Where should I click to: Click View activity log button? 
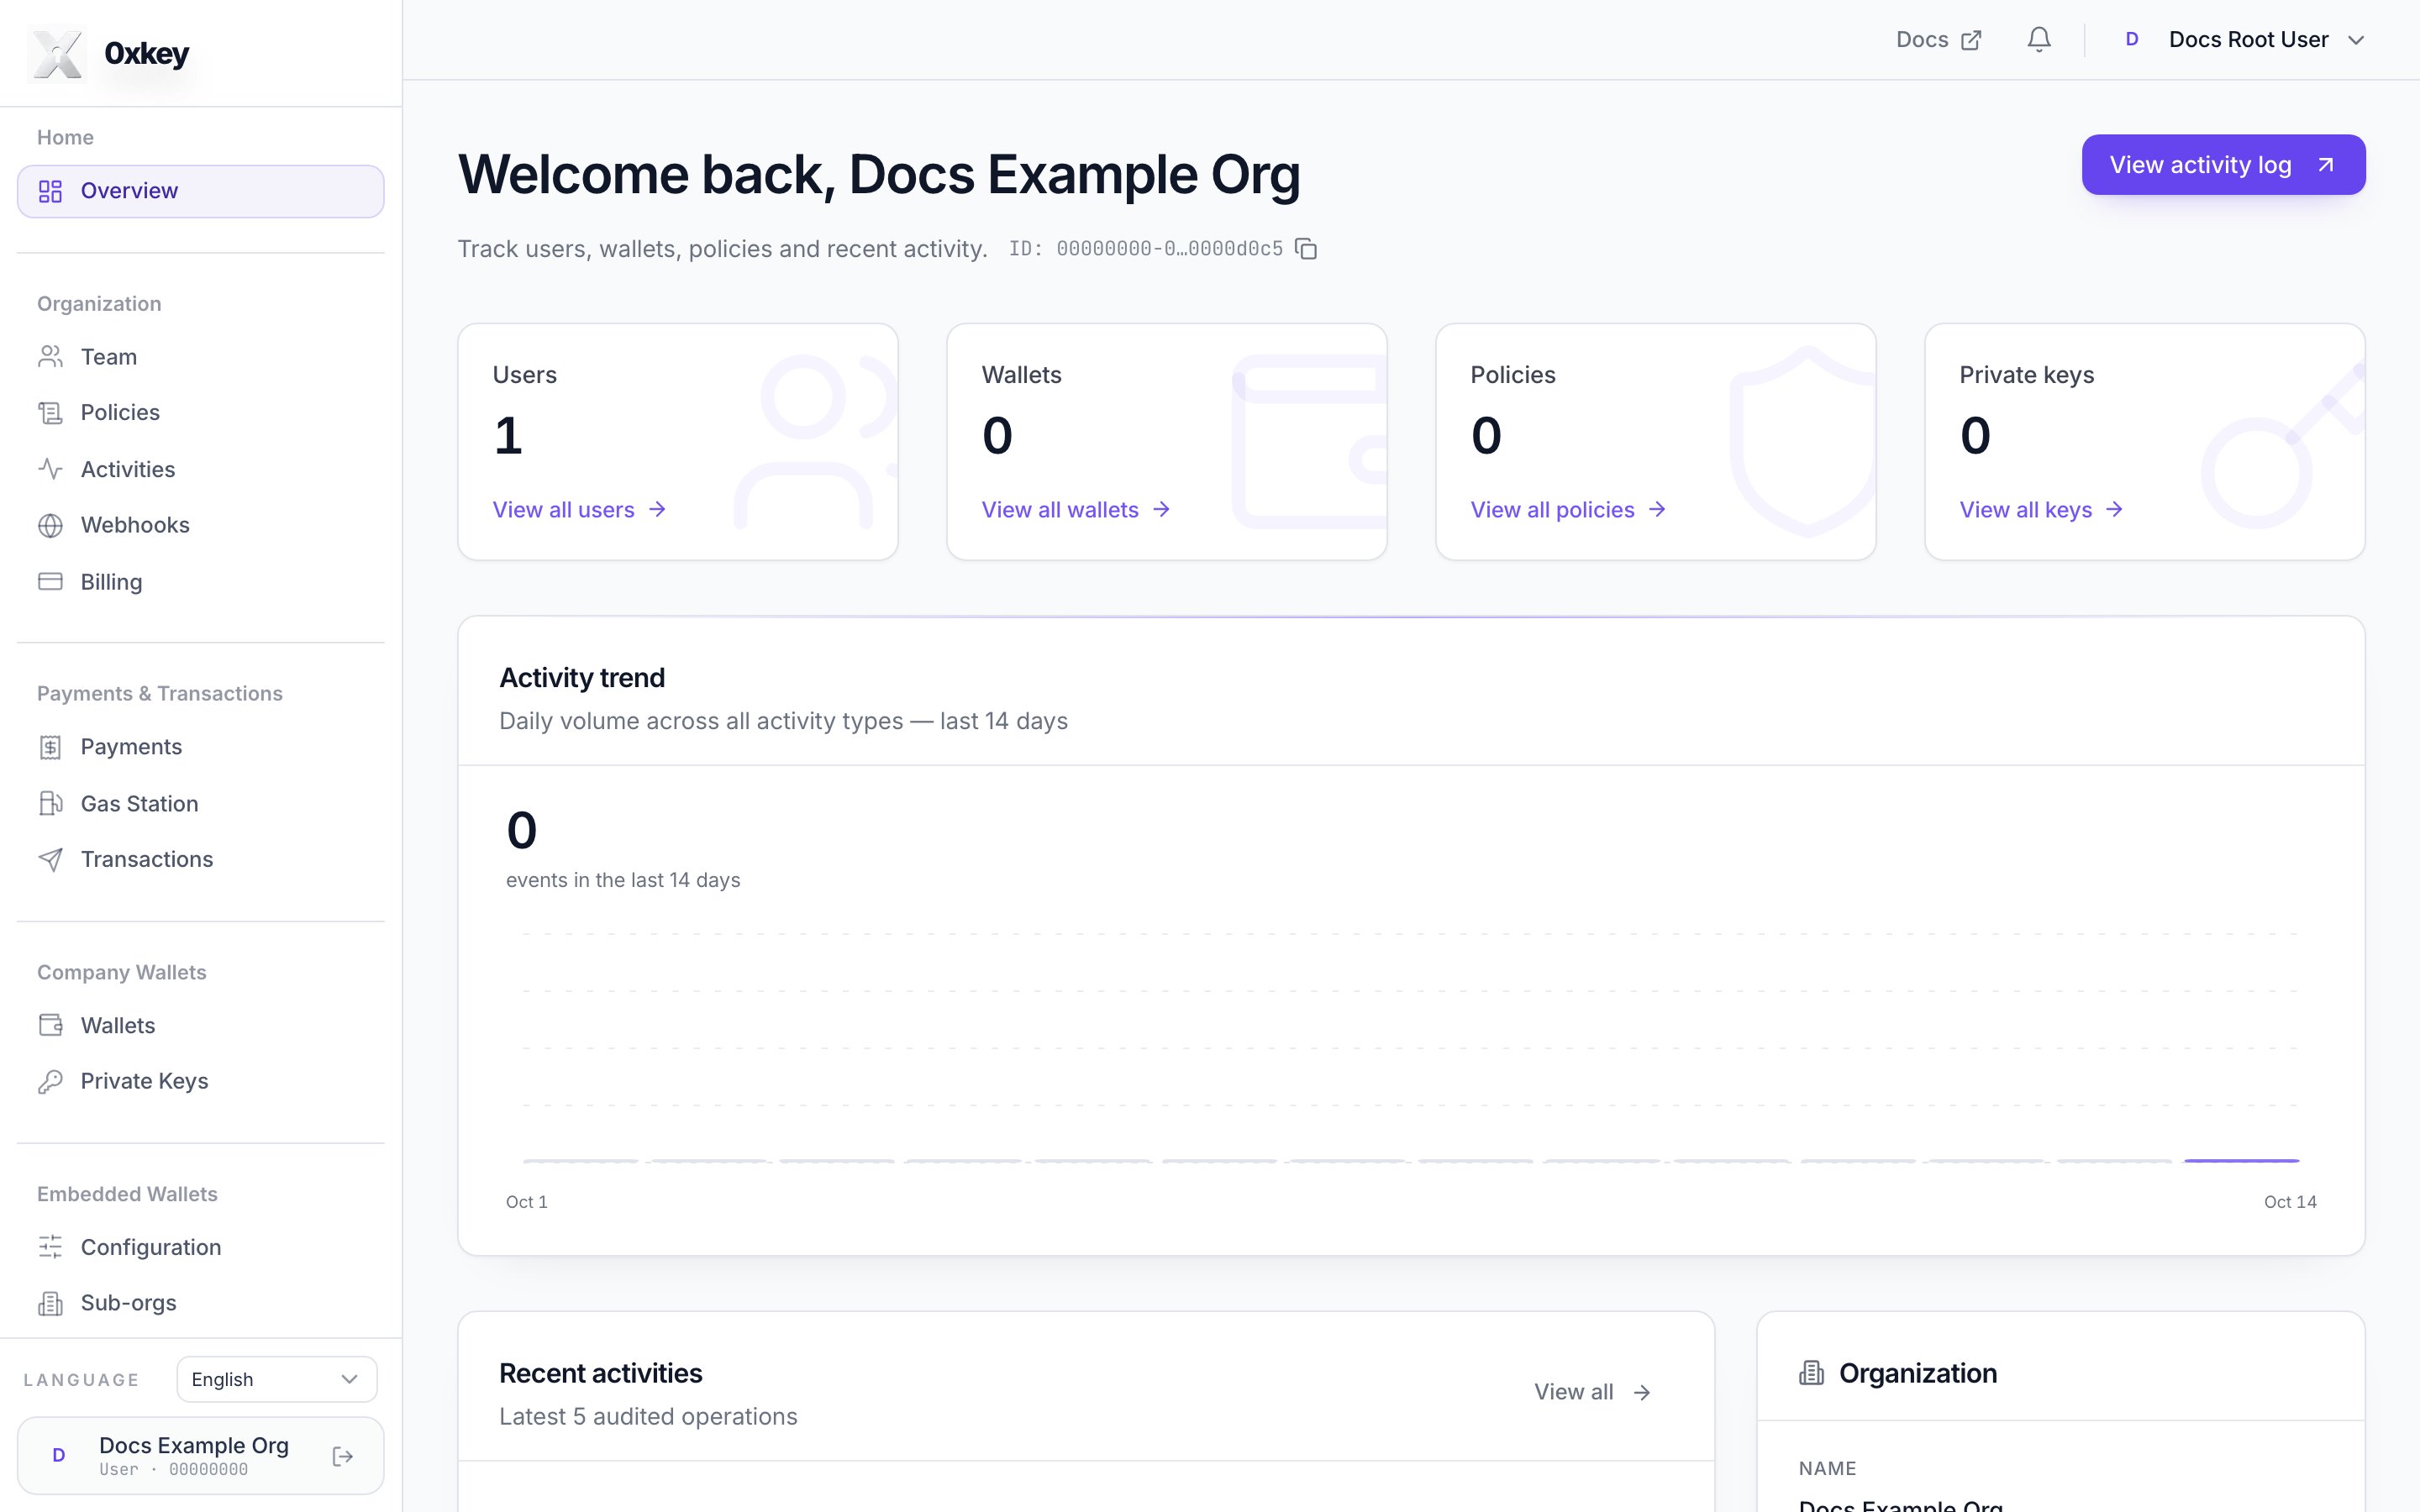tap(2223, 165)
